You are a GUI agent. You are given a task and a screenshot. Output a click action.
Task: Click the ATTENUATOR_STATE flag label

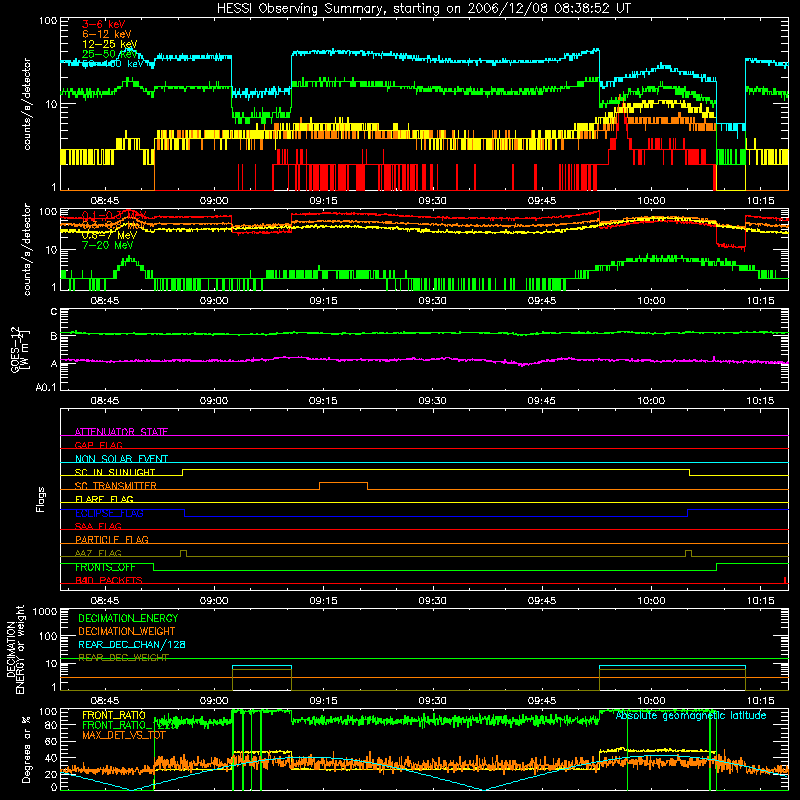[121, 432]
